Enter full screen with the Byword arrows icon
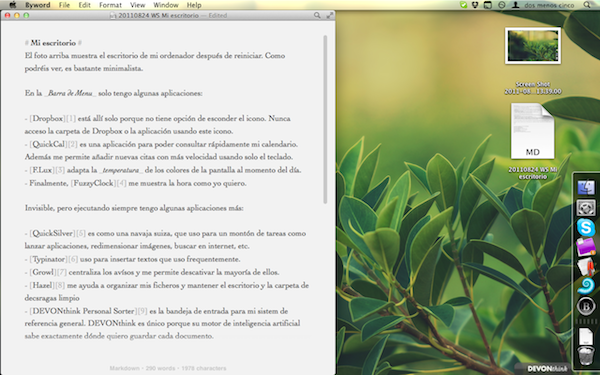The height and width of the screenshot is (375, 600). coord(330,15)
